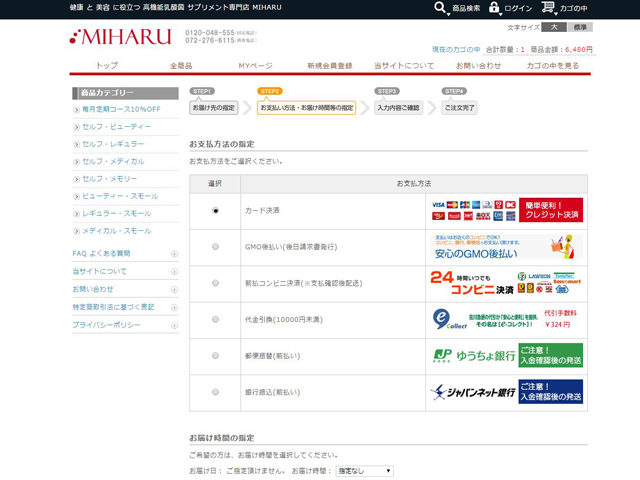Open the ビューティー・スモール category link
The height and width of the screenshot is (480, 640).
120,196
